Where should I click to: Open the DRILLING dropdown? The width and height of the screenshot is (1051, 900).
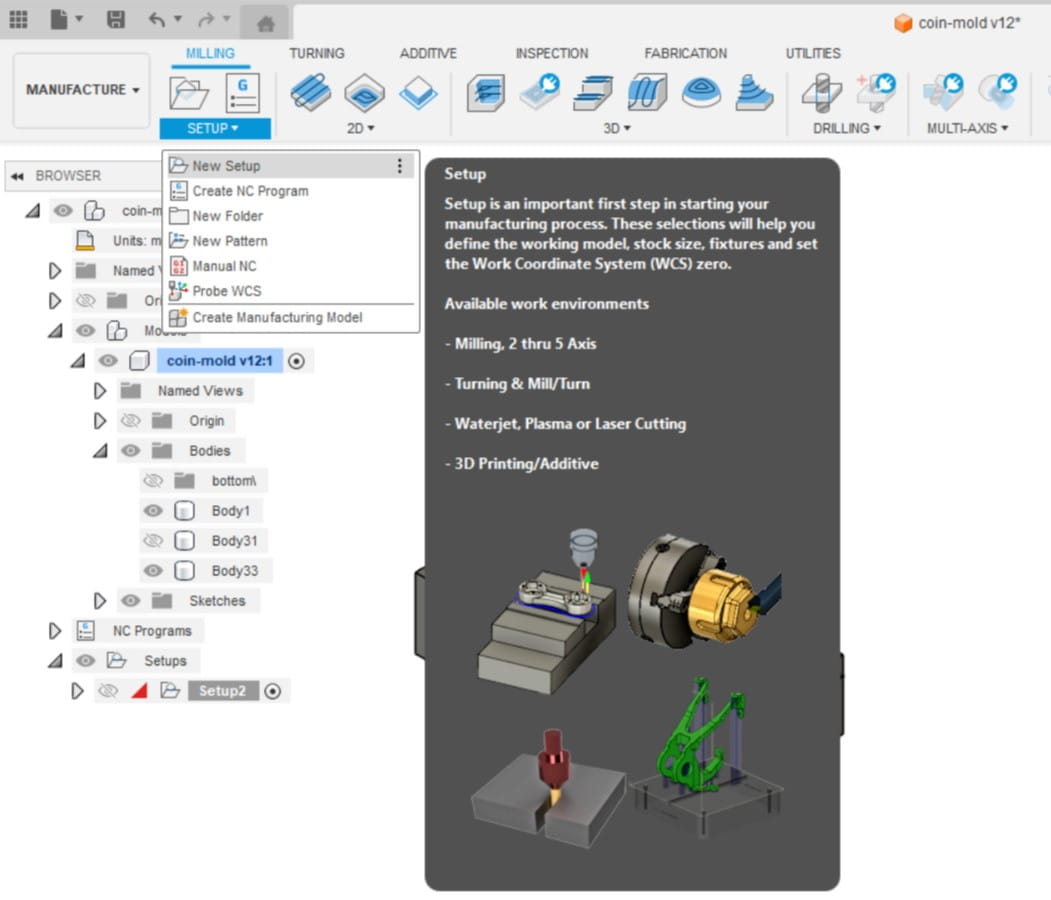point(847,128)
